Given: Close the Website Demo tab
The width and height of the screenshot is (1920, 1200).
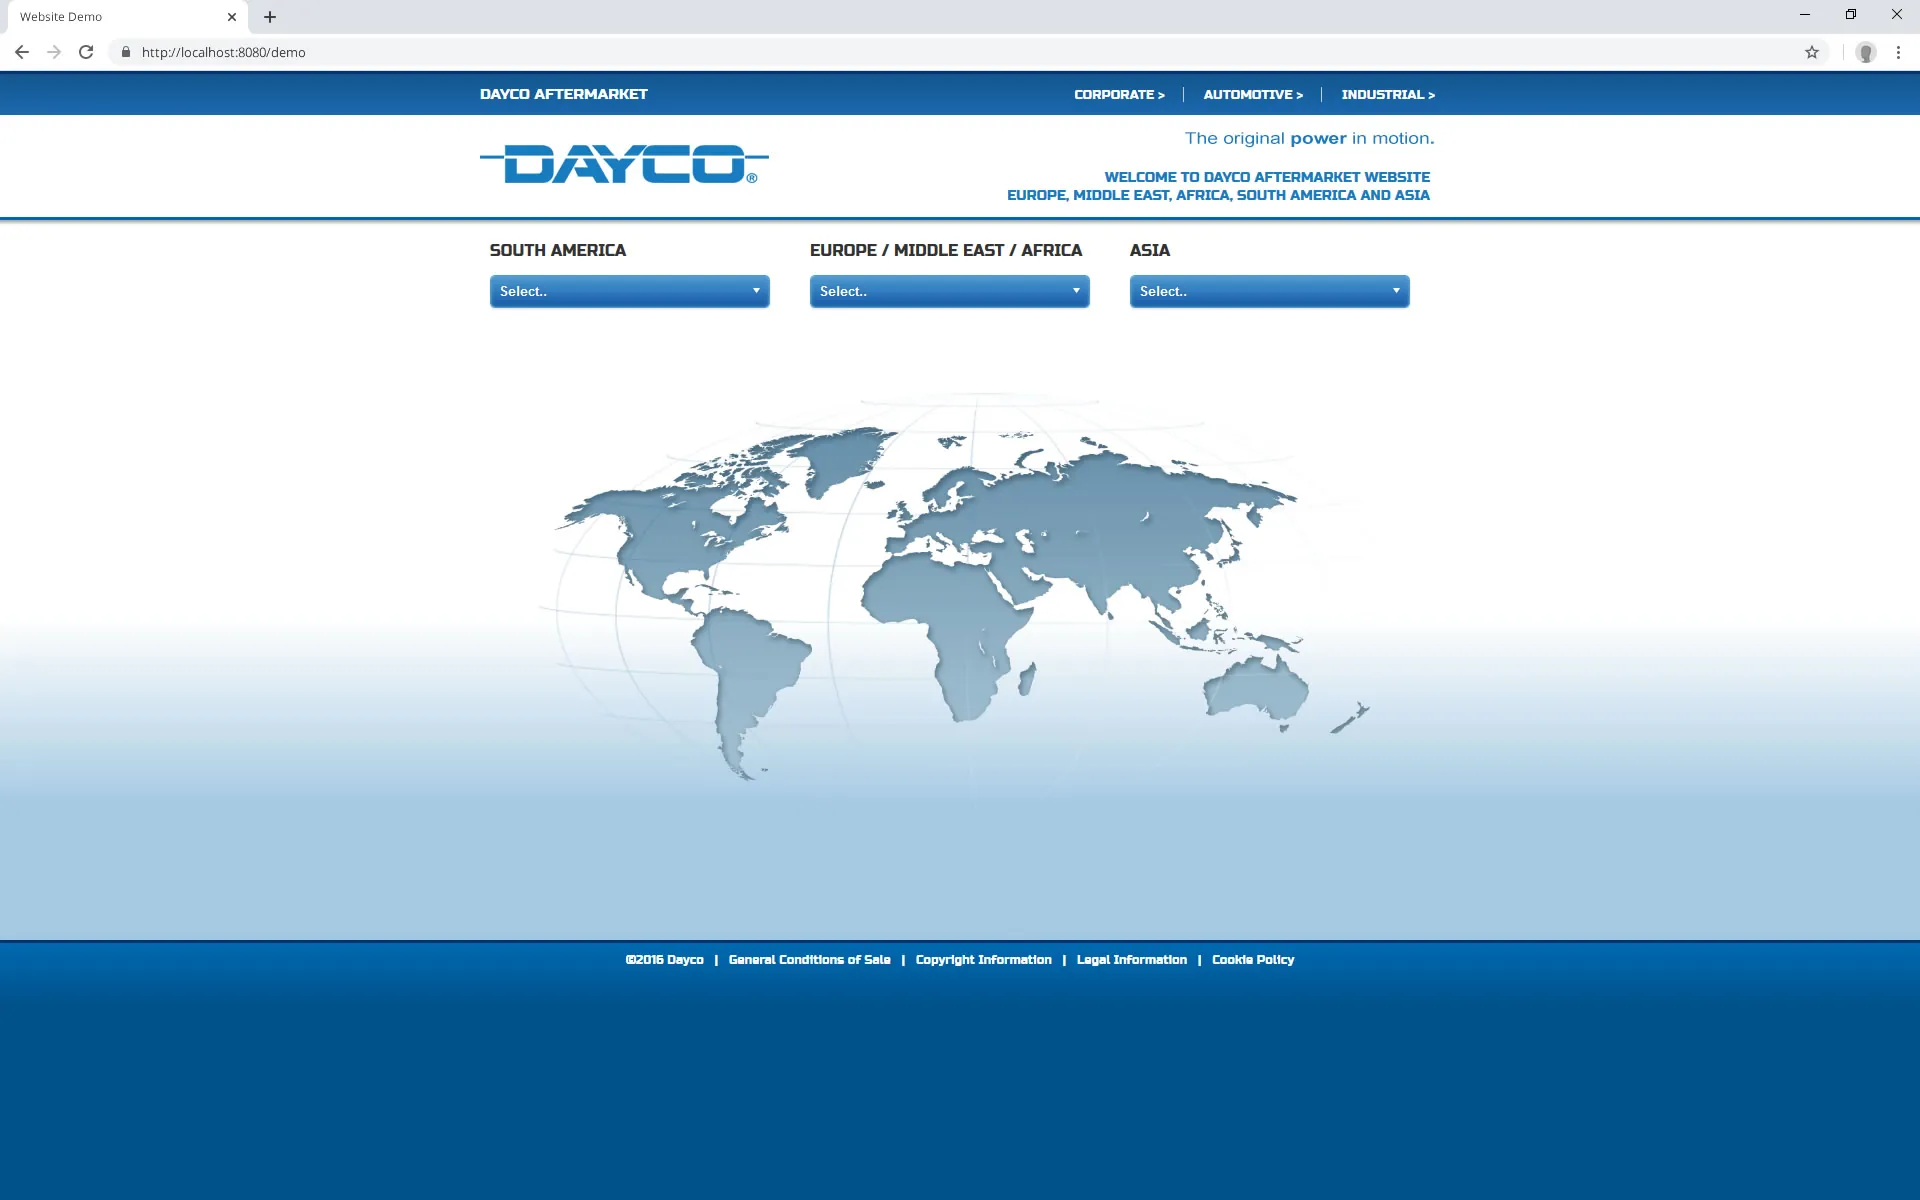Looking at the screenshot, I should [x=232, y=17].
